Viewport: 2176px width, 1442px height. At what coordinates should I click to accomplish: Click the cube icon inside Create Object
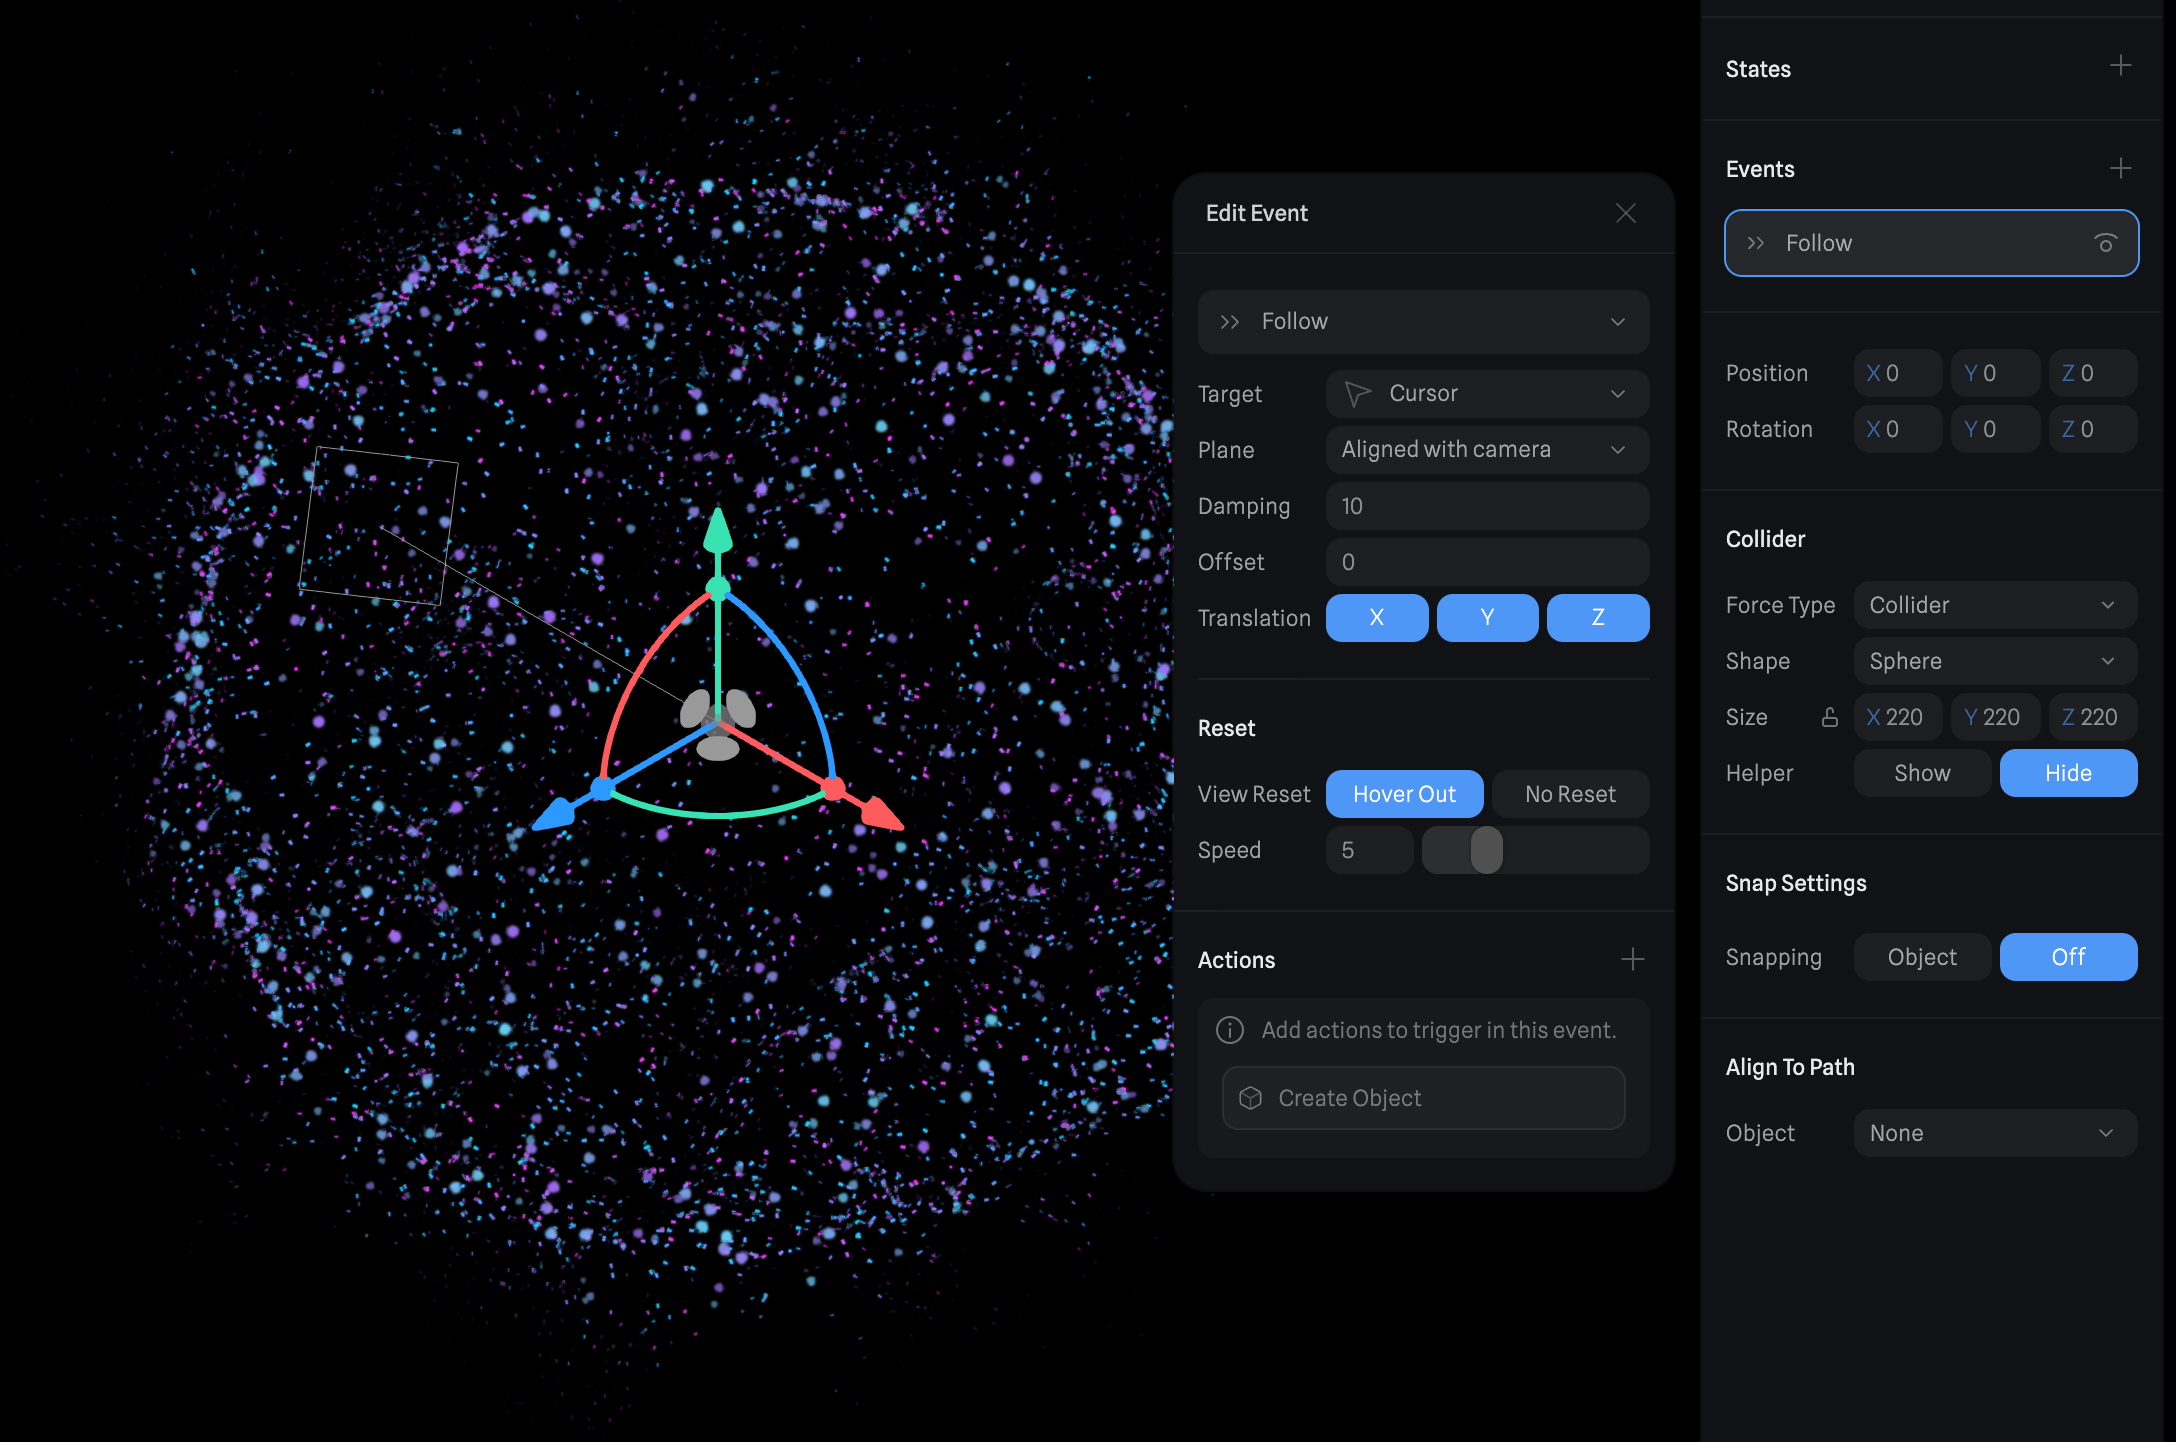(1251, 1097)
